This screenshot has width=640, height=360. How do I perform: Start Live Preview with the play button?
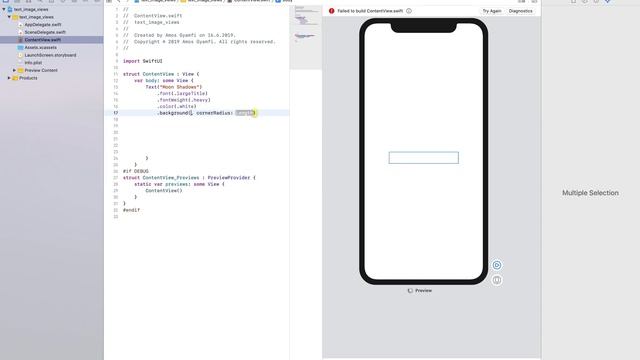pyautogui.click(x=497, y=265)
